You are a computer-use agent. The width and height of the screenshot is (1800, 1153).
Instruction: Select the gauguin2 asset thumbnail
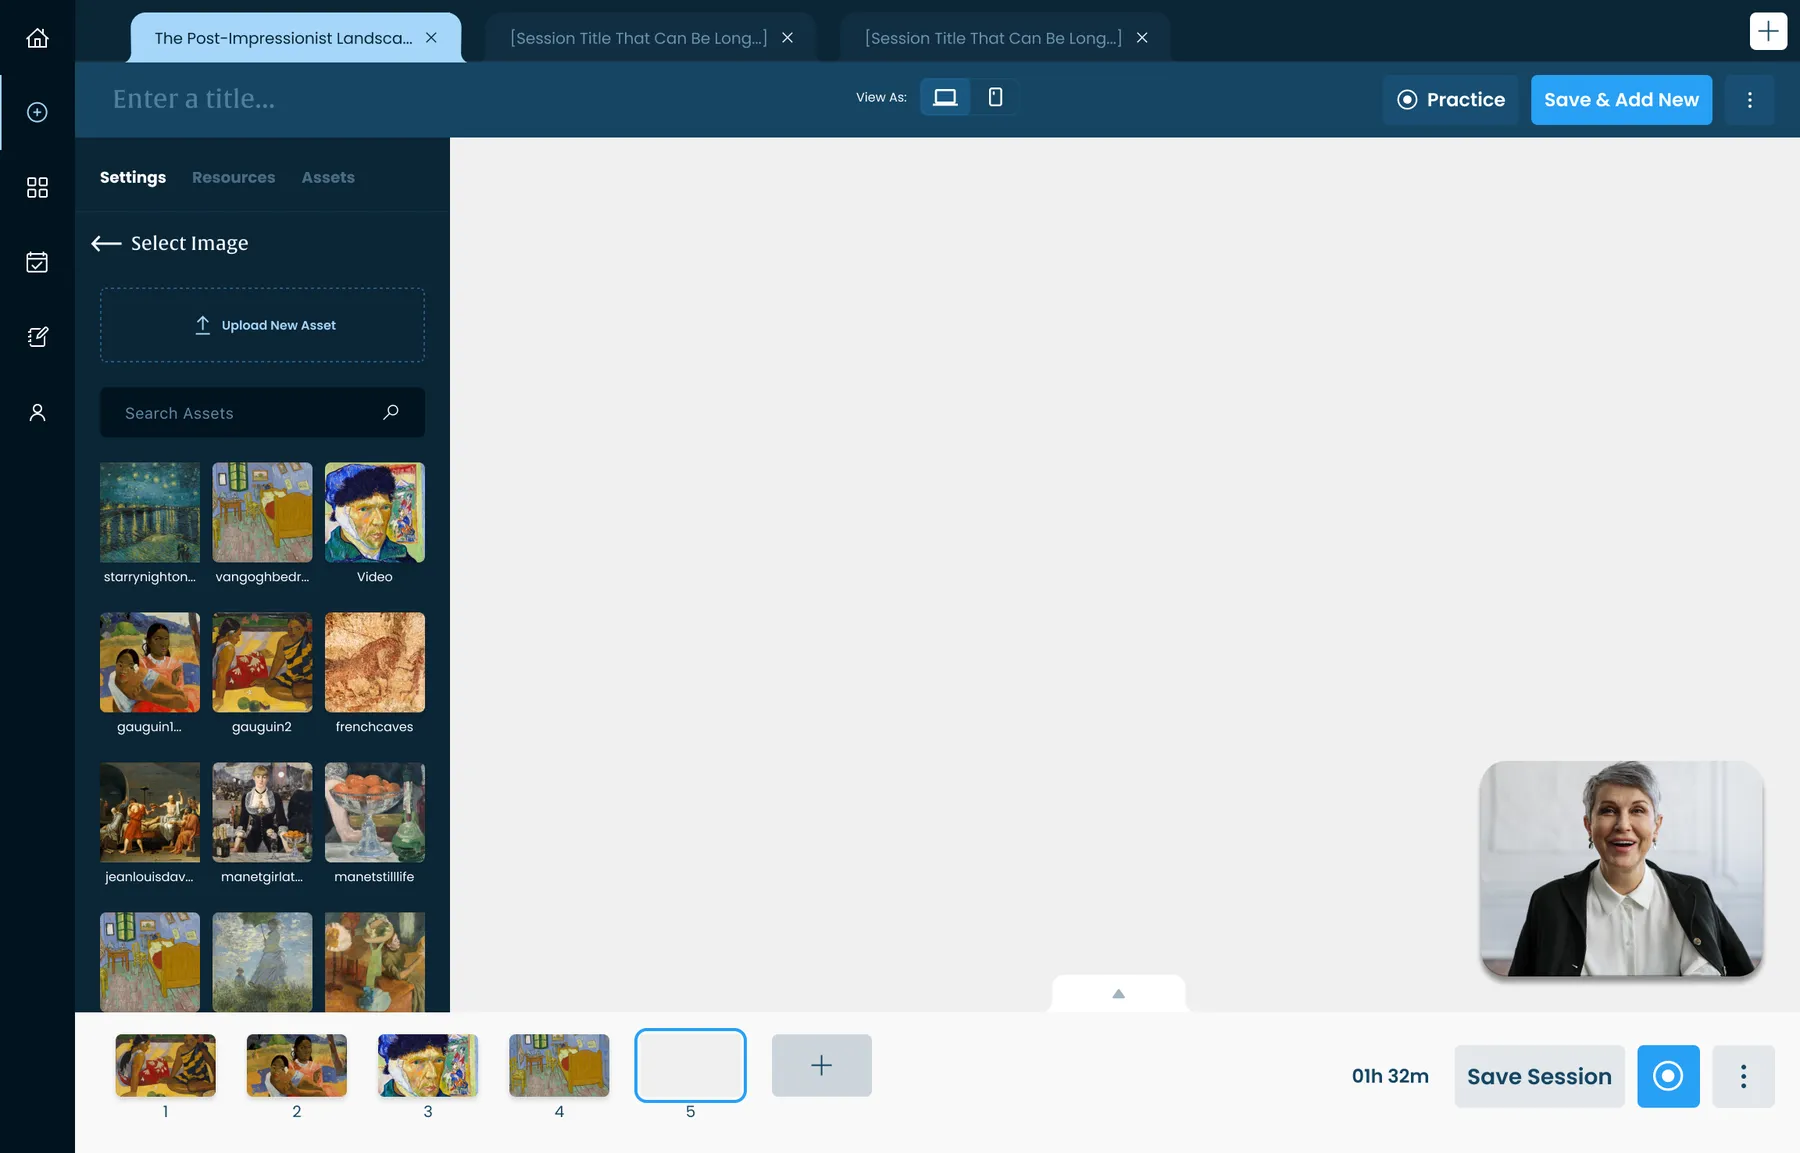point(262,662)
